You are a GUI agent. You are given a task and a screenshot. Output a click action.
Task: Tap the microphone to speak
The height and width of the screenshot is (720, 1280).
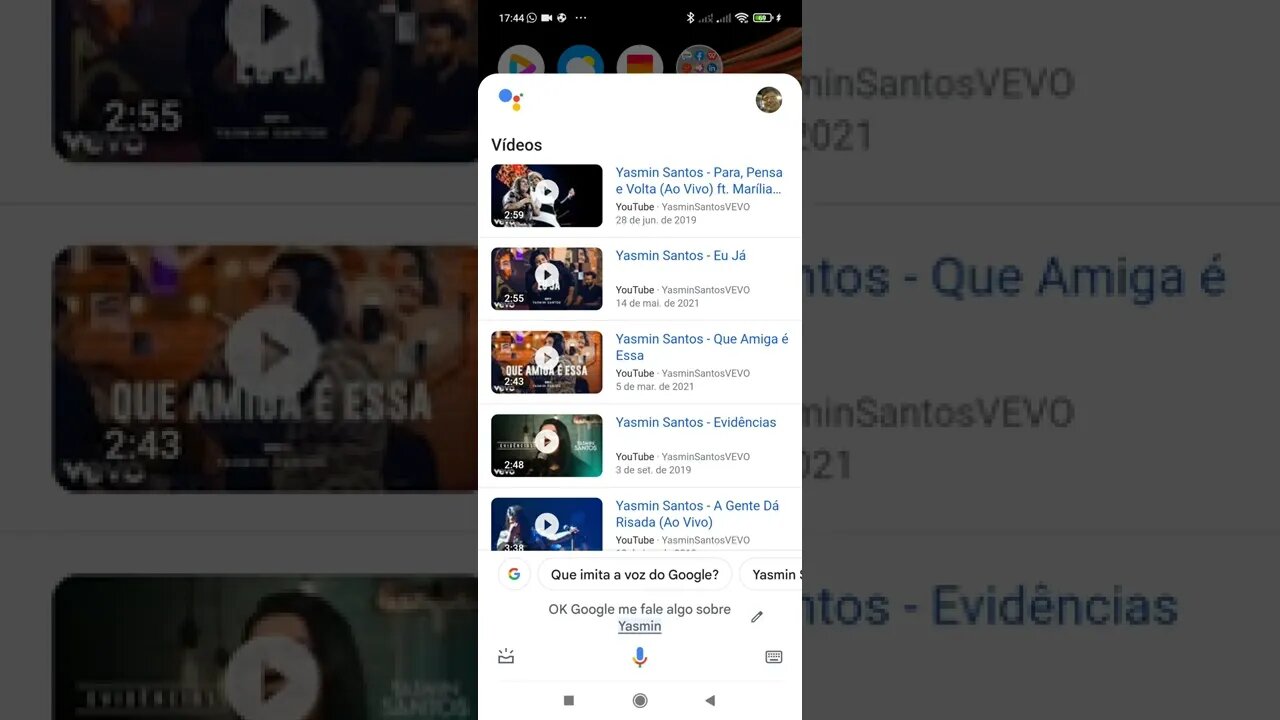(x=640, y=657)
